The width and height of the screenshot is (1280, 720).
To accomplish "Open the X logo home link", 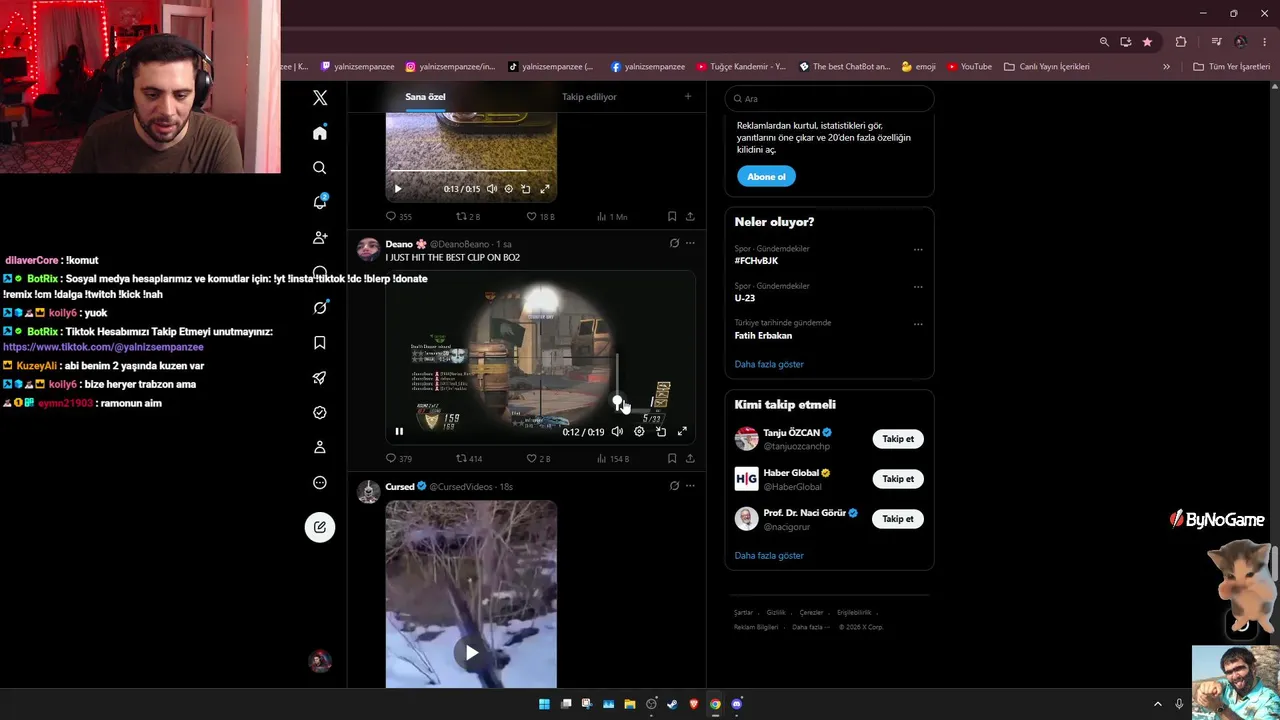I will [x=320, y=98].
